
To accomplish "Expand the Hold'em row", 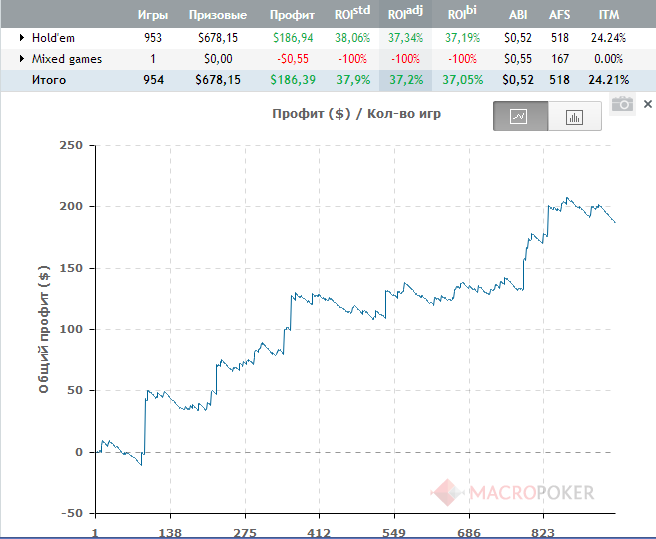I will (x=22, y=38).
